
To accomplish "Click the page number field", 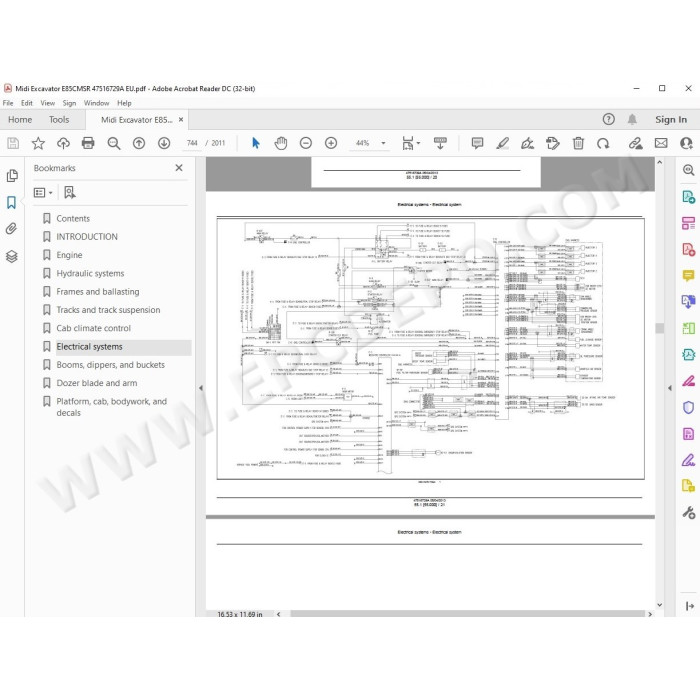I will click(x=192, y=143).
